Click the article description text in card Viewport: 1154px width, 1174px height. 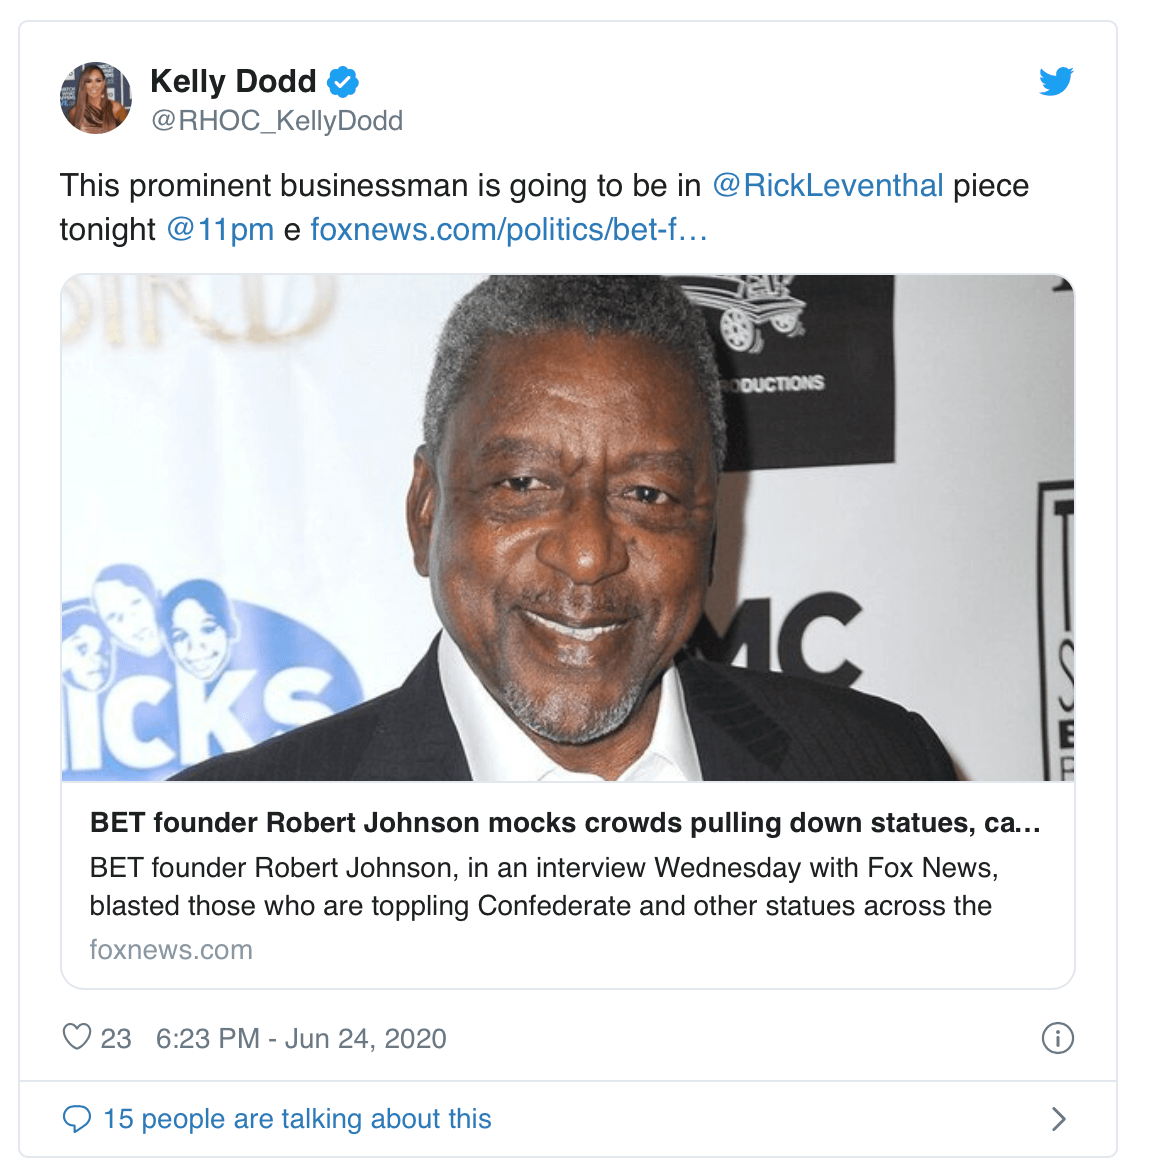[x=544, y=886]
